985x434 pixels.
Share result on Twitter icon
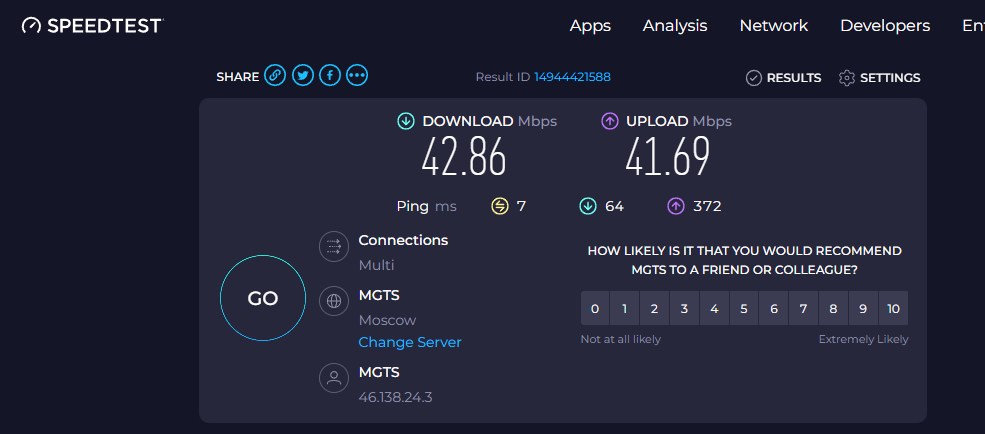pyautogui.click(x=303, y=76)
